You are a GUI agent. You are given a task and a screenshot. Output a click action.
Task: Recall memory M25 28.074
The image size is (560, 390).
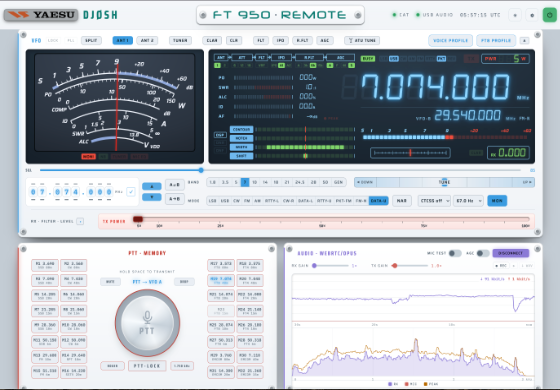[221, 326]
